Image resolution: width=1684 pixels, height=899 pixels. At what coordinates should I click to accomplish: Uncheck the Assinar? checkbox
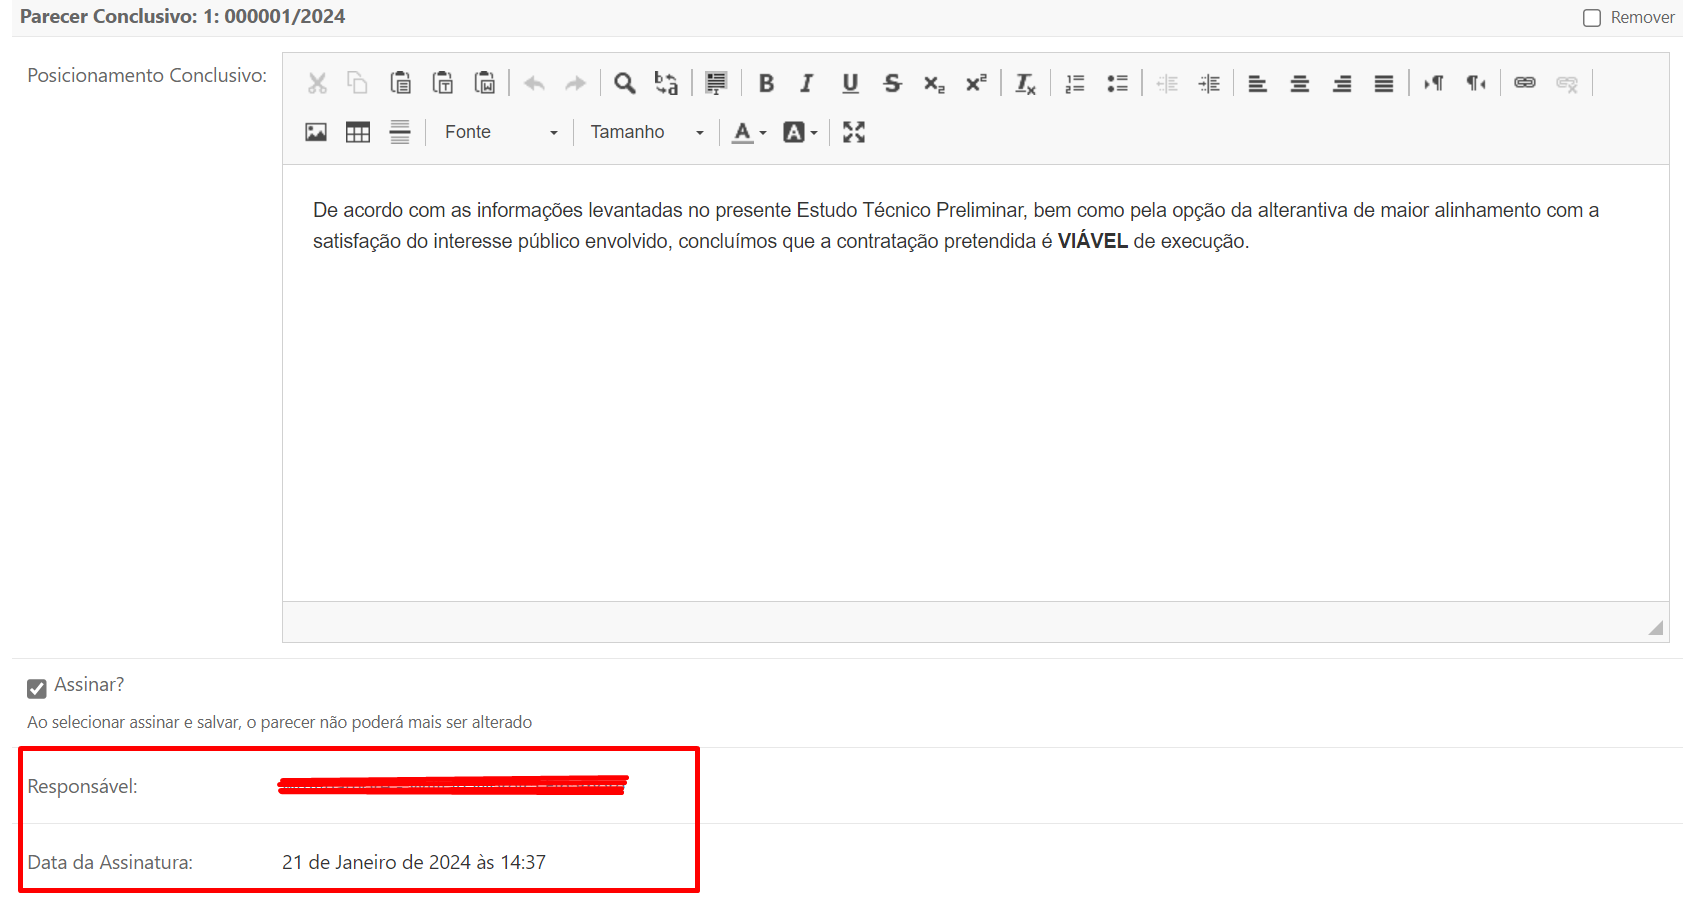37,688
